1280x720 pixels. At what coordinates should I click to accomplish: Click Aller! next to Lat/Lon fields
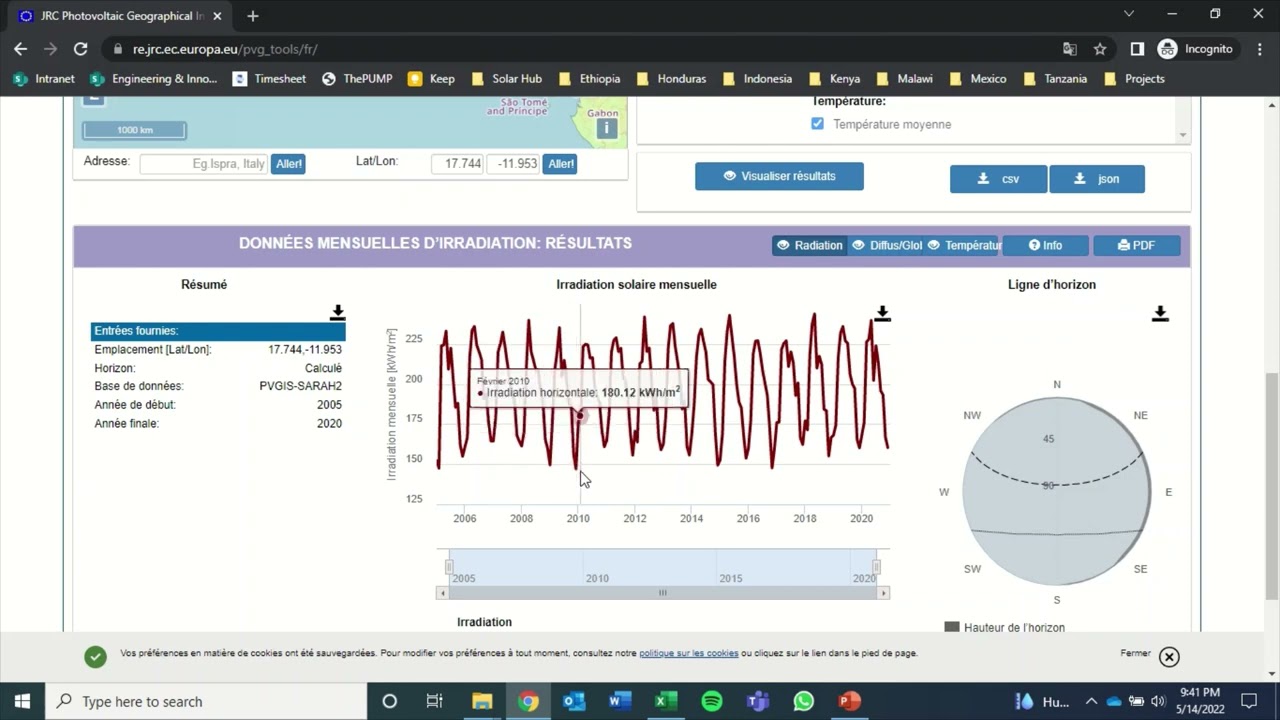click(x=560, y=164)
